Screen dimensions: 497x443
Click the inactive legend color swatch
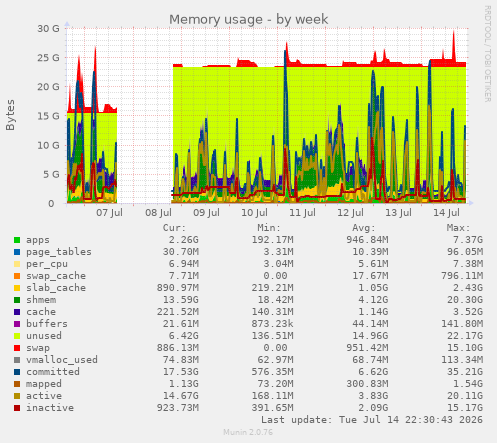17,408
